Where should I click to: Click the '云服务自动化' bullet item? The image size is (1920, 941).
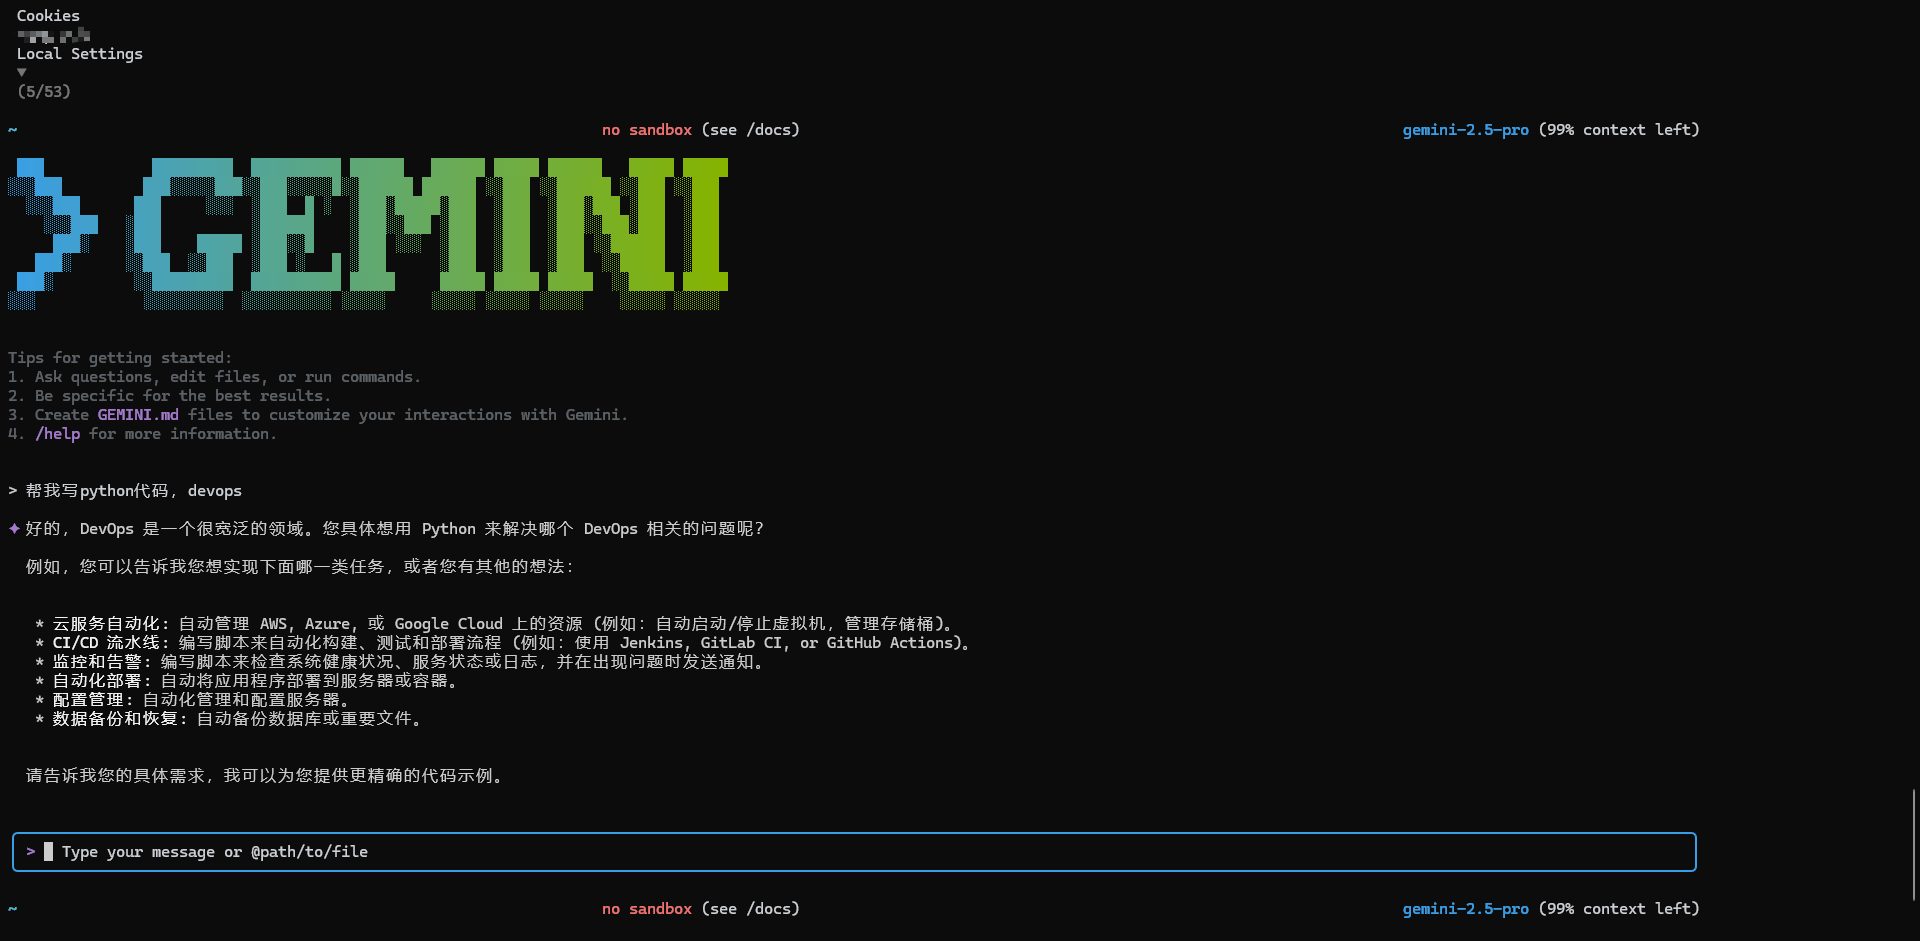[497, 624]
